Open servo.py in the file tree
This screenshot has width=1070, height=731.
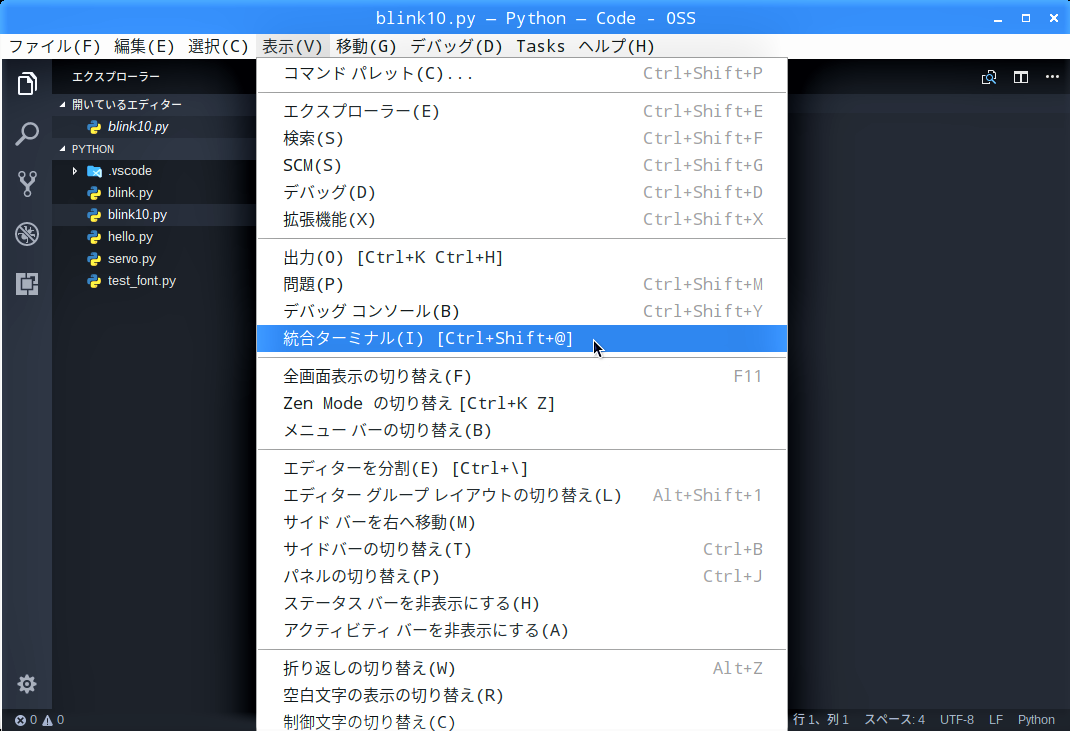154,259
